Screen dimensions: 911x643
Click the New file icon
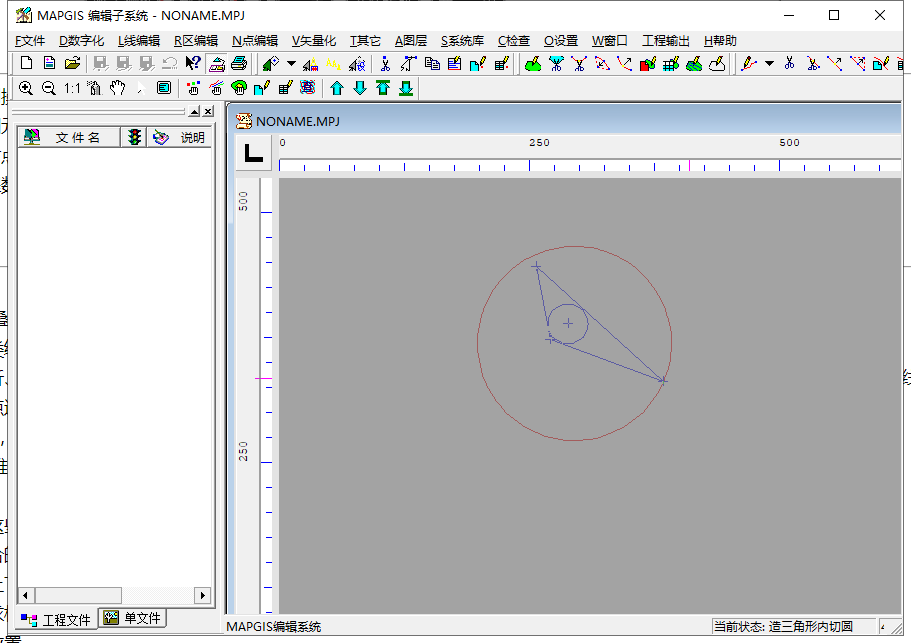[x=27, y=64]
